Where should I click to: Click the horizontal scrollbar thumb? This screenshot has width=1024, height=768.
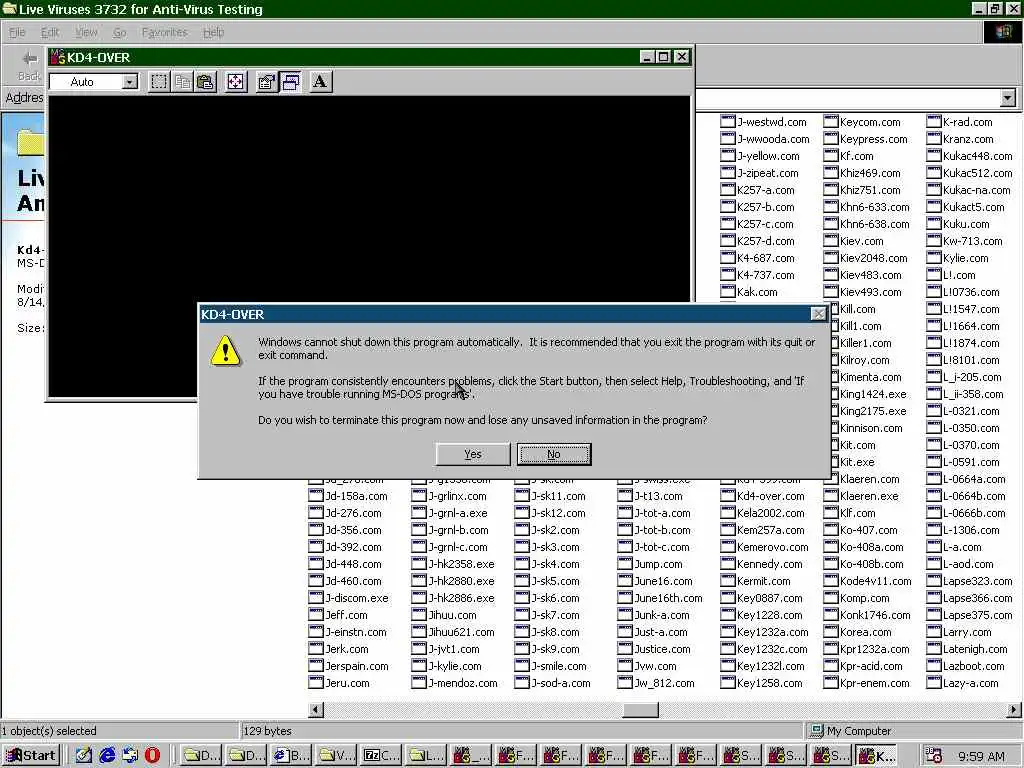pos(640,709)
